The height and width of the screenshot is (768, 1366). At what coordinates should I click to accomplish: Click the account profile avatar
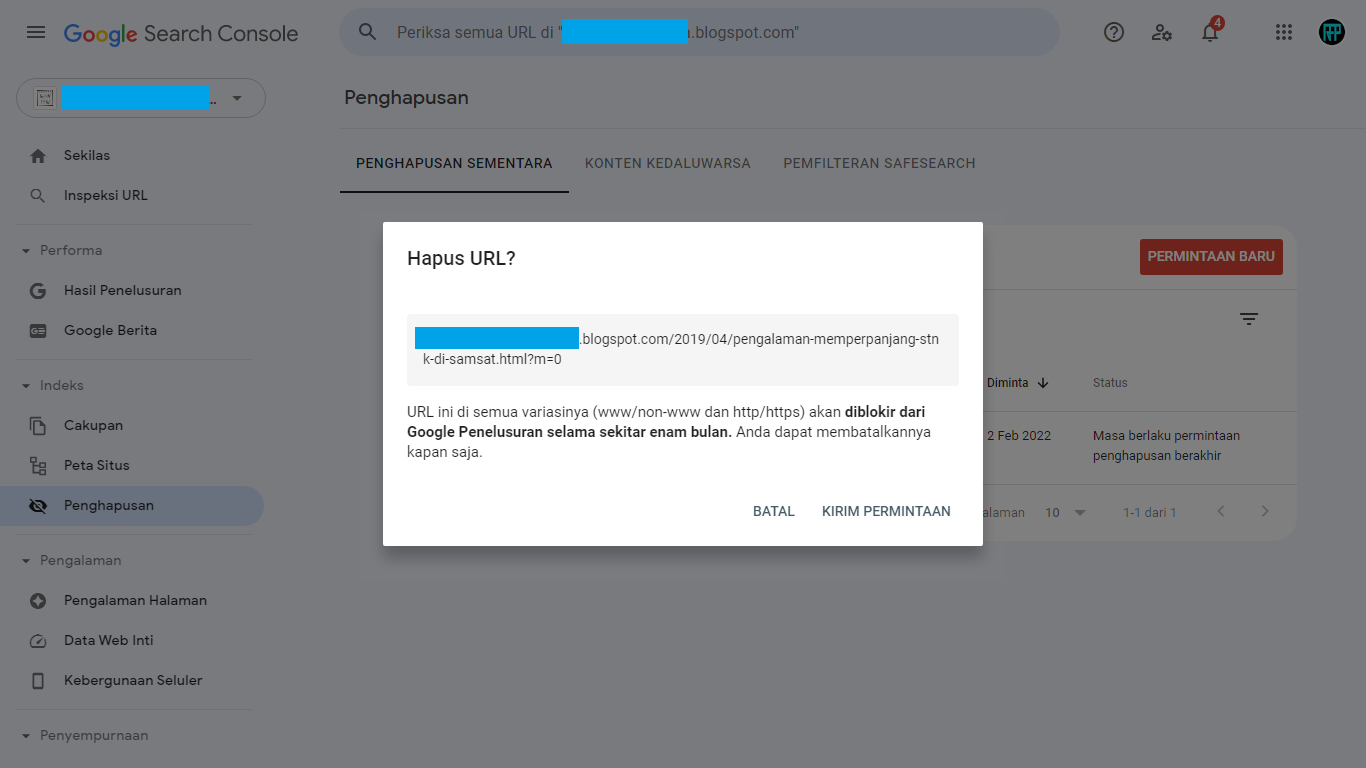[1332, 32]
